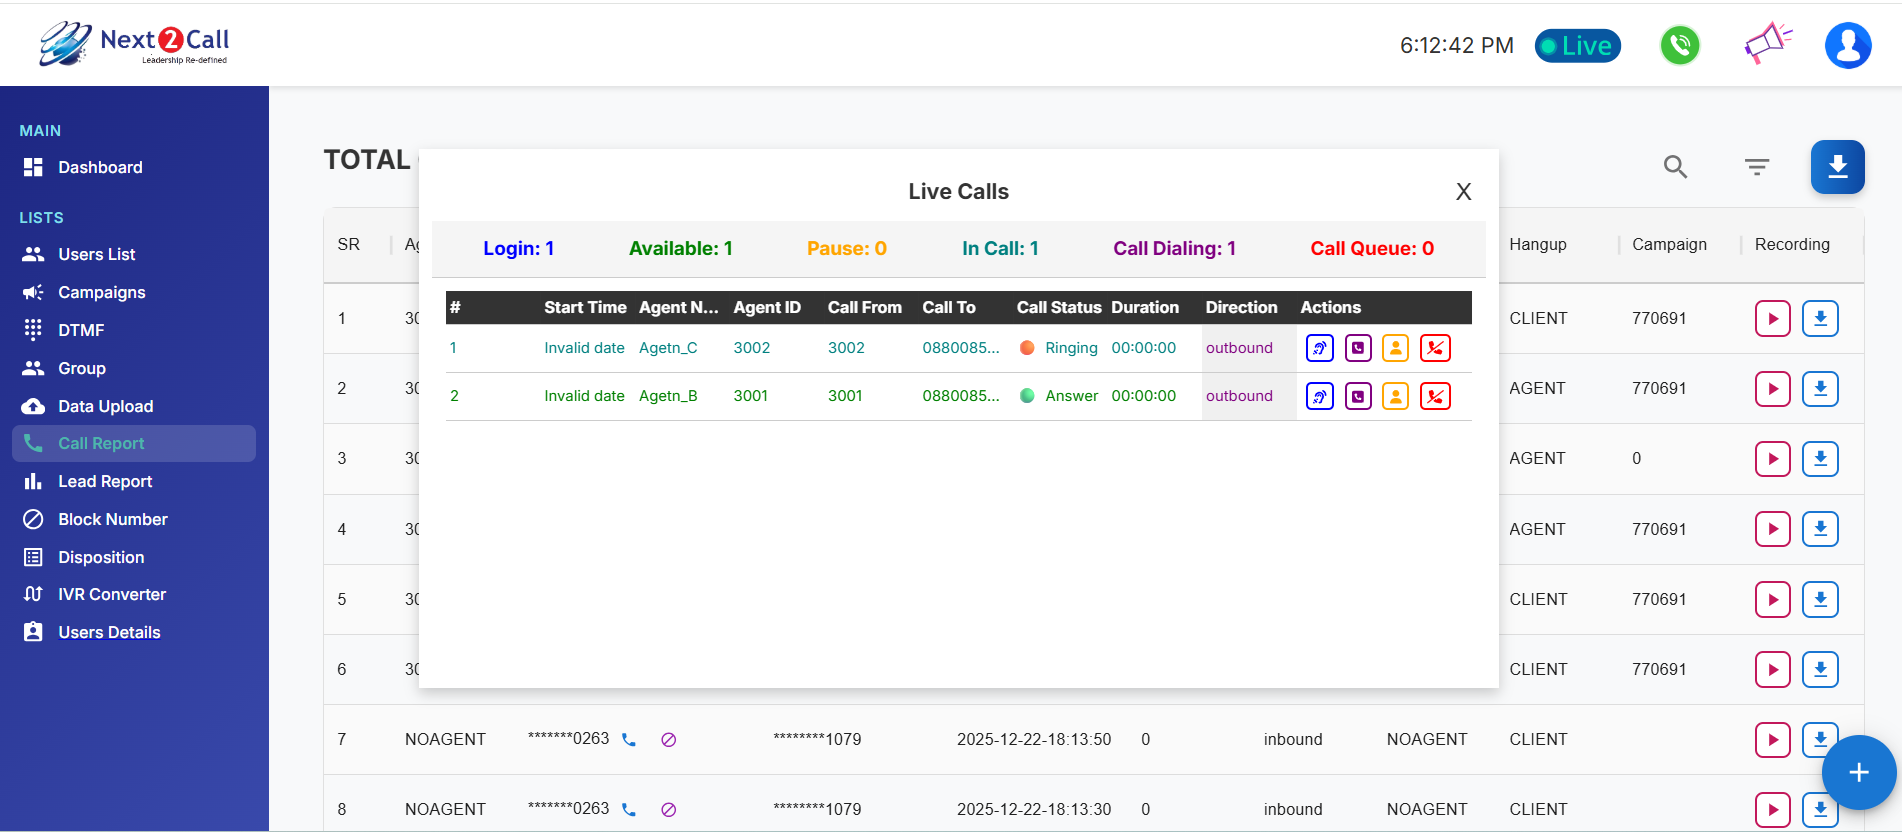Open the filter list icon
The height and width of the screenshot is (832, 1902).
tap(1757, 167)
